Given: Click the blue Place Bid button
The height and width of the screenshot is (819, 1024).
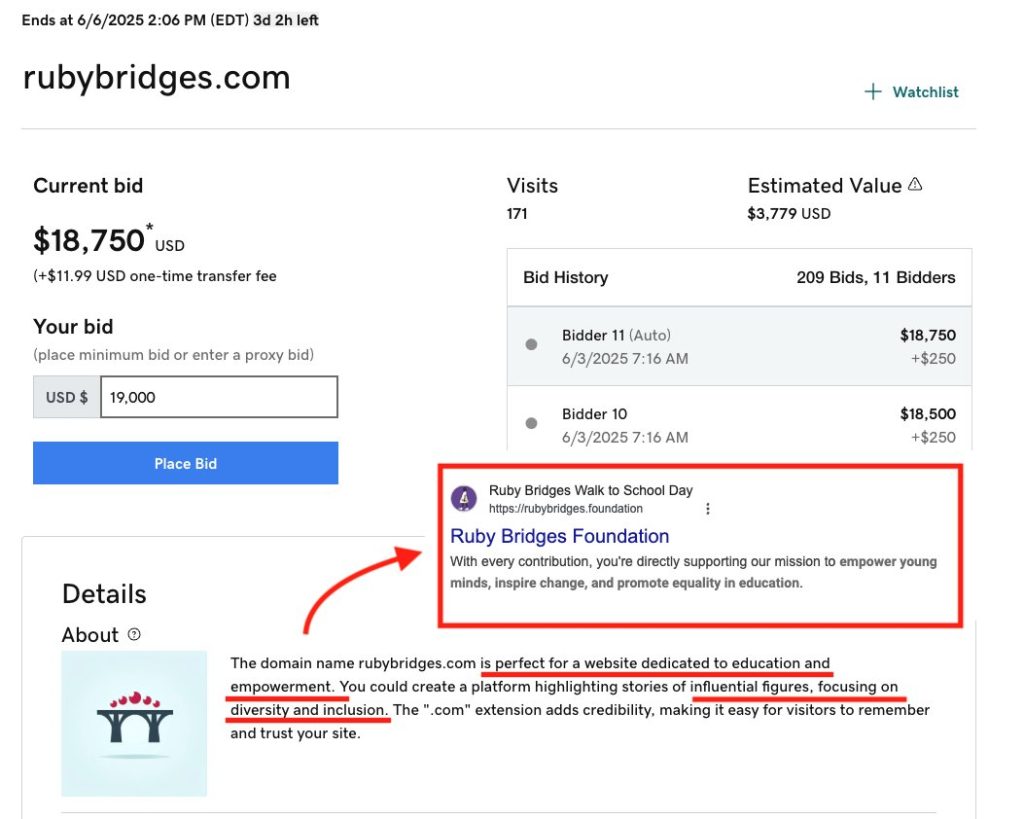Looking at the screenshot, I should point(185,463).
